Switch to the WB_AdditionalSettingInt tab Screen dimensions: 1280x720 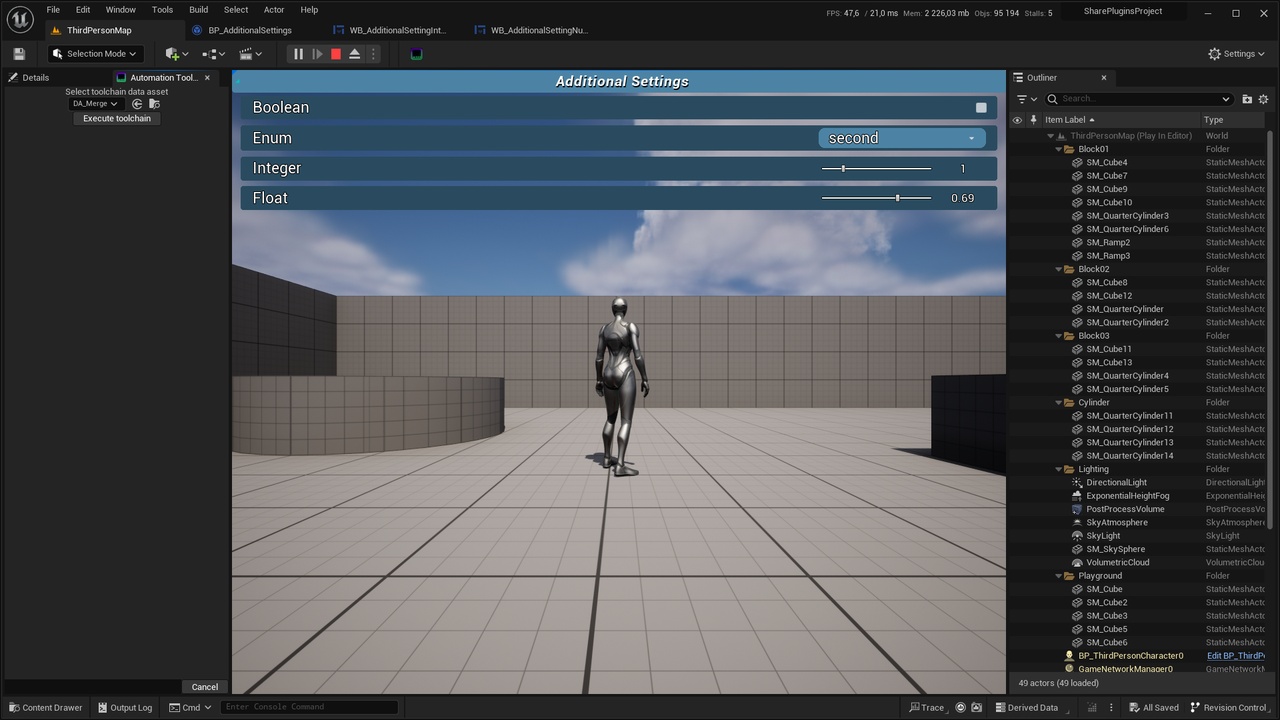(x=397, y=30)
